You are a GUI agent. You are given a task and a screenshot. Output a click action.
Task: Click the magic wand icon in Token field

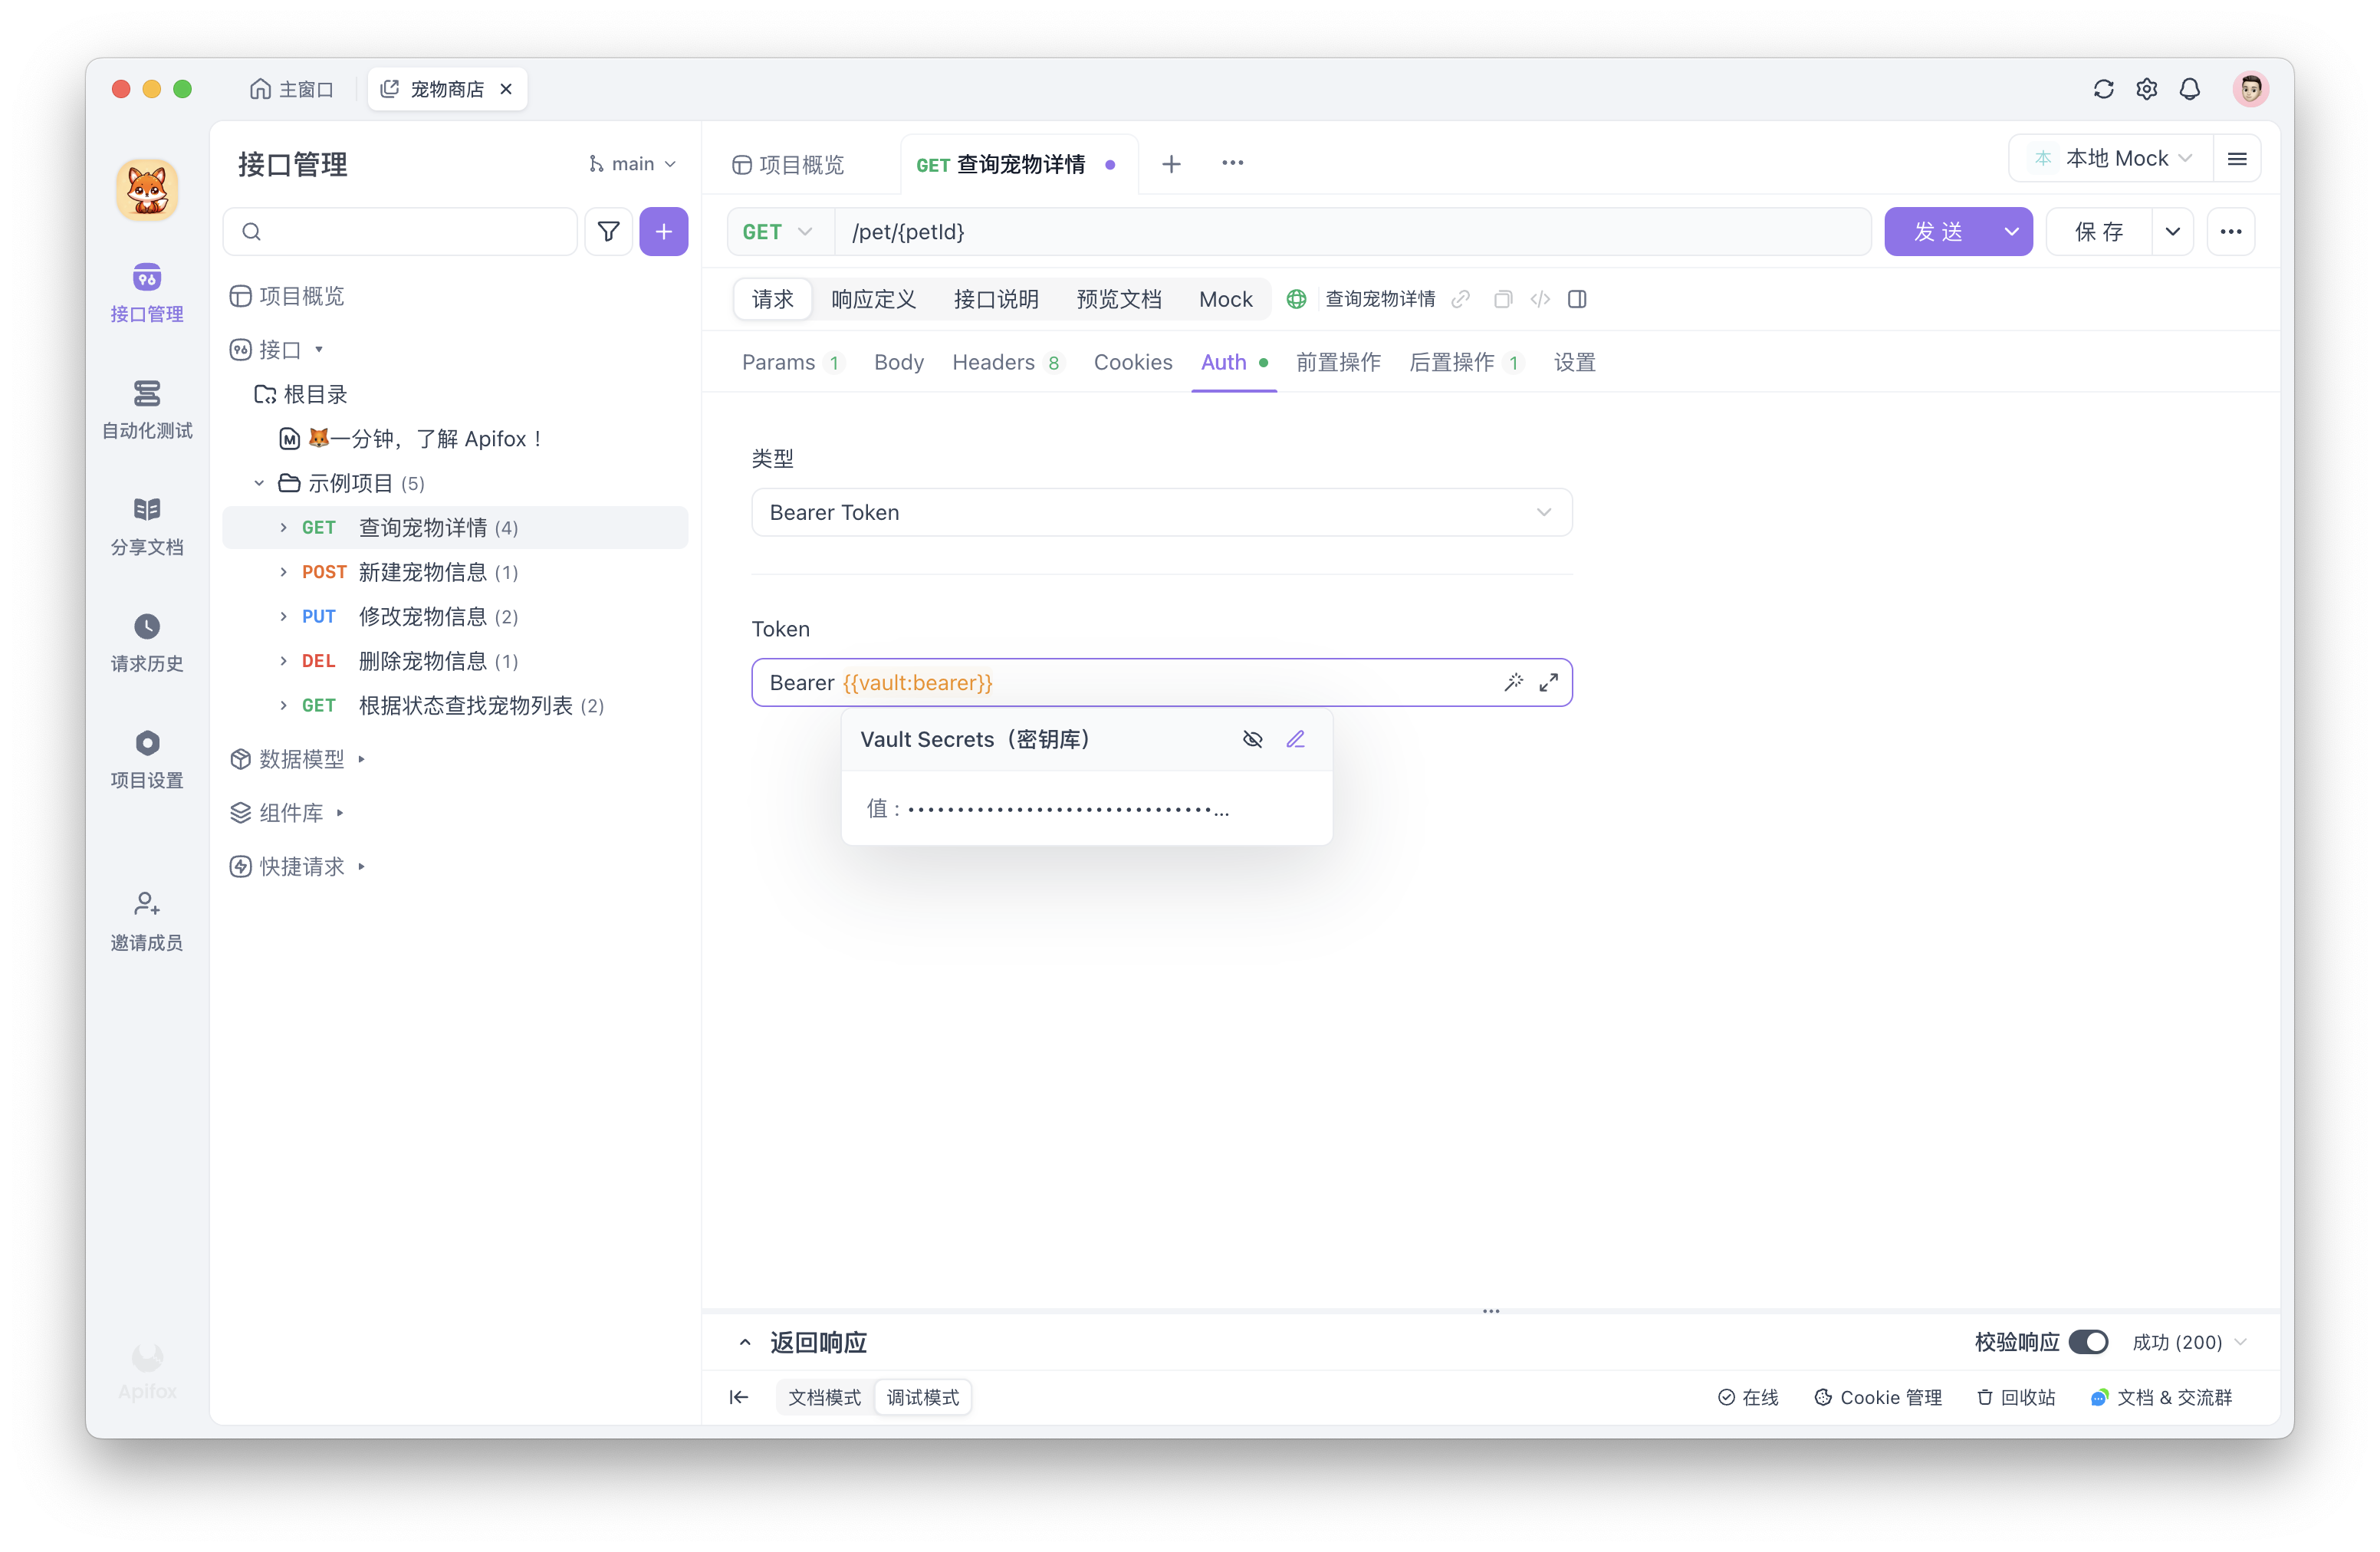[x=1513, y=682]
